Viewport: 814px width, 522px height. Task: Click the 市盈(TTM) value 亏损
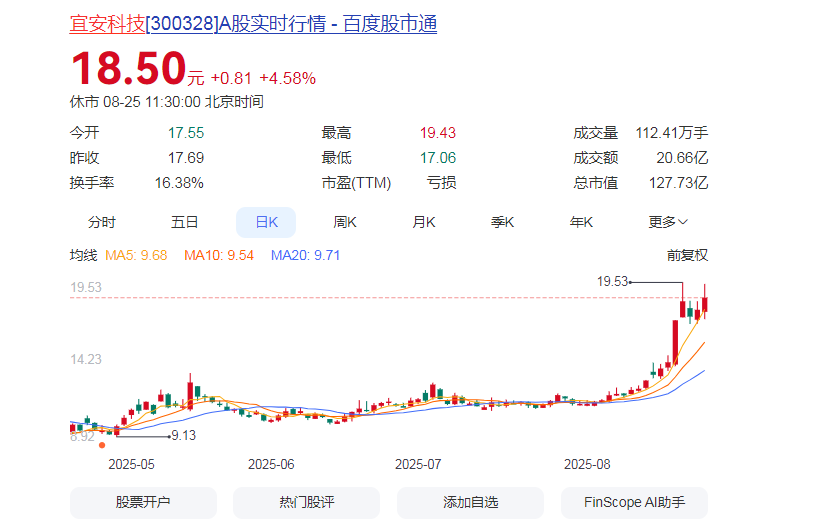441,183
